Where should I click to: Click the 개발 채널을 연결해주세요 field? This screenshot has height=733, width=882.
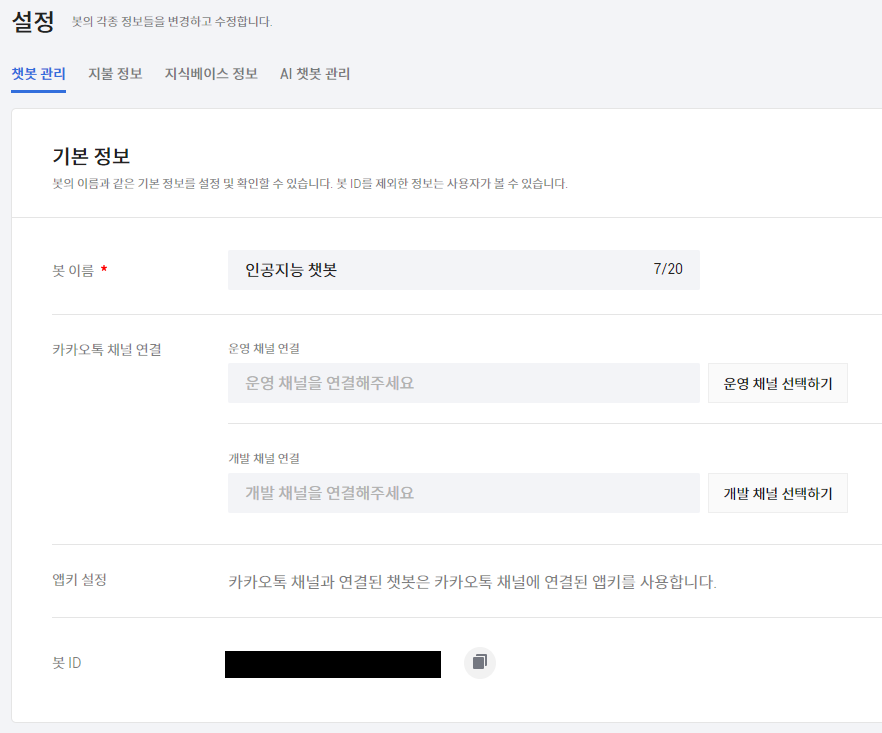[464, 493]
